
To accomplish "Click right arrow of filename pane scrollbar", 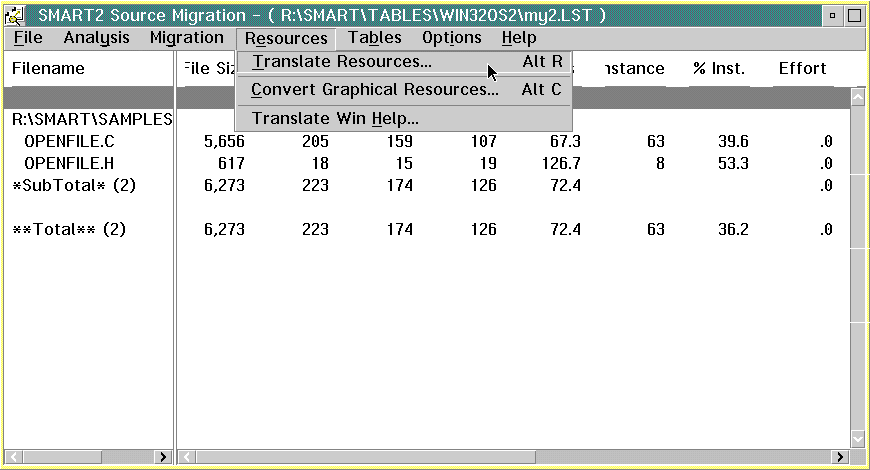I will (164, 457).
